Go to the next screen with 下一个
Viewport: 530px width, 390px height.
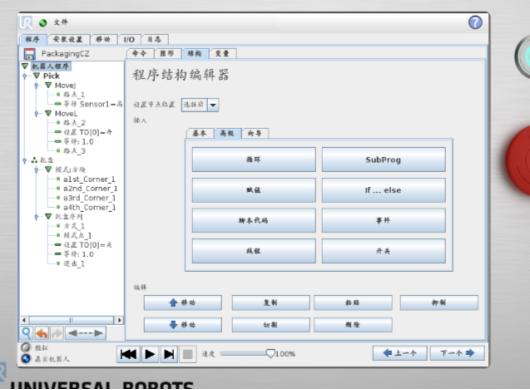(x=457, y=353)
